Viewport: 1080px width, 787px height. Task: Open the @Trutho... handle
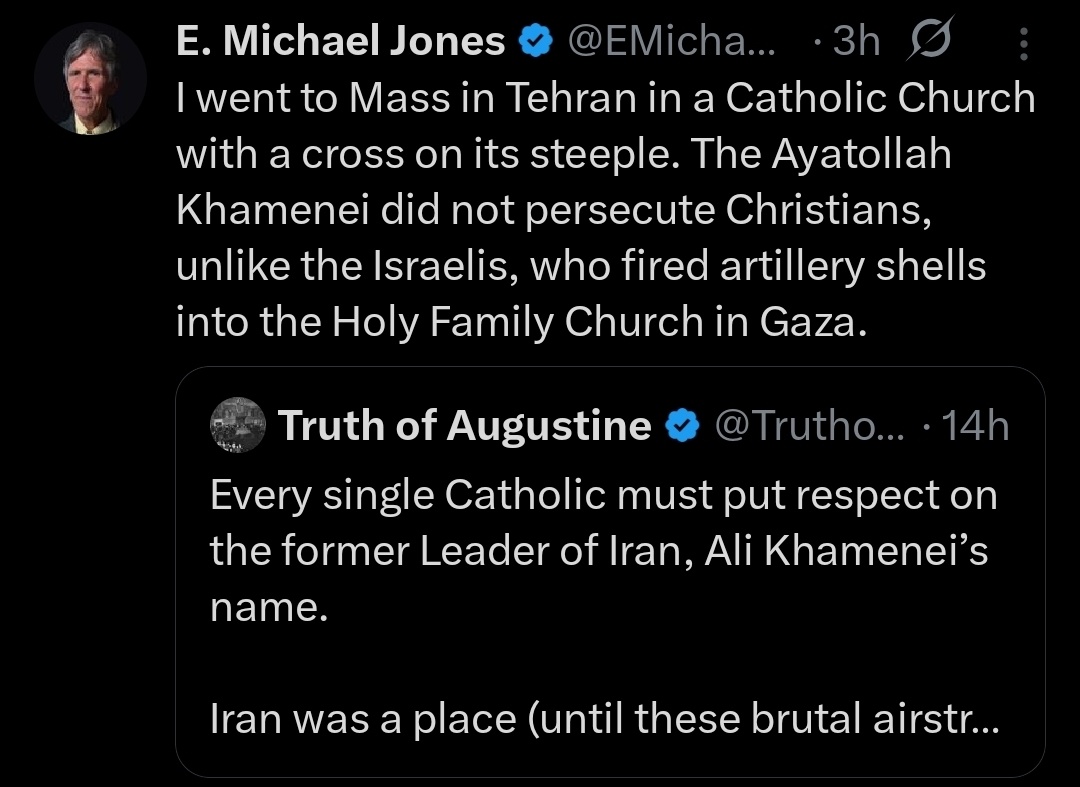point(811,426)
